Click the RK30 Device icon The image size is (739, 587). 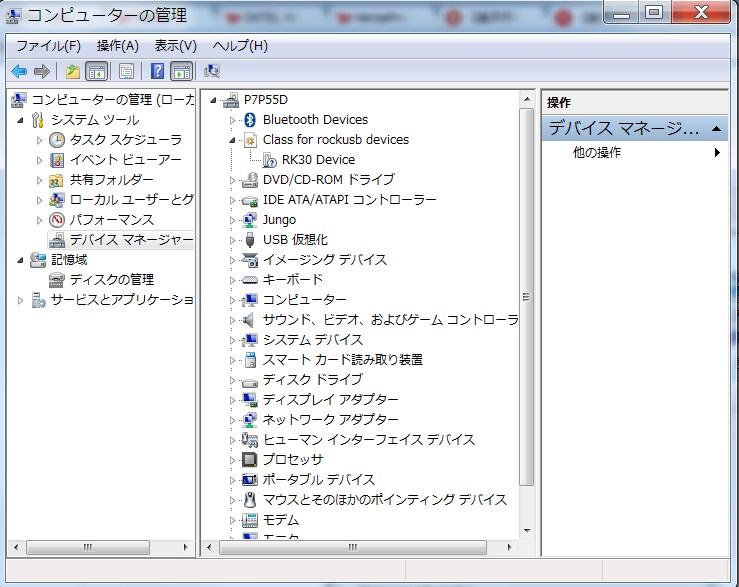coord(269,160)
